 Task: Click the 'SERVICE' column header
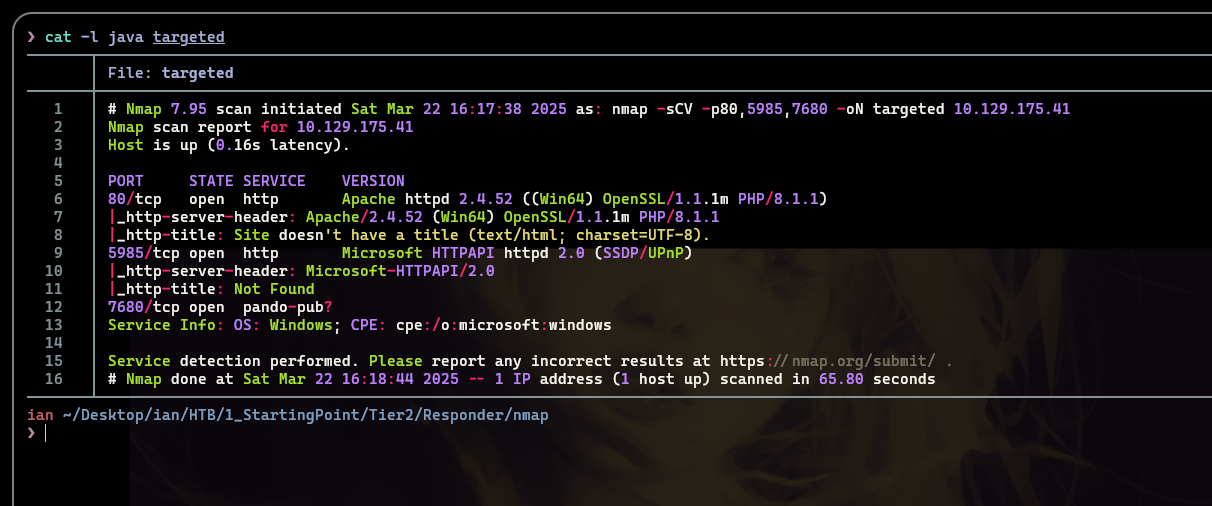coord(274,181)
